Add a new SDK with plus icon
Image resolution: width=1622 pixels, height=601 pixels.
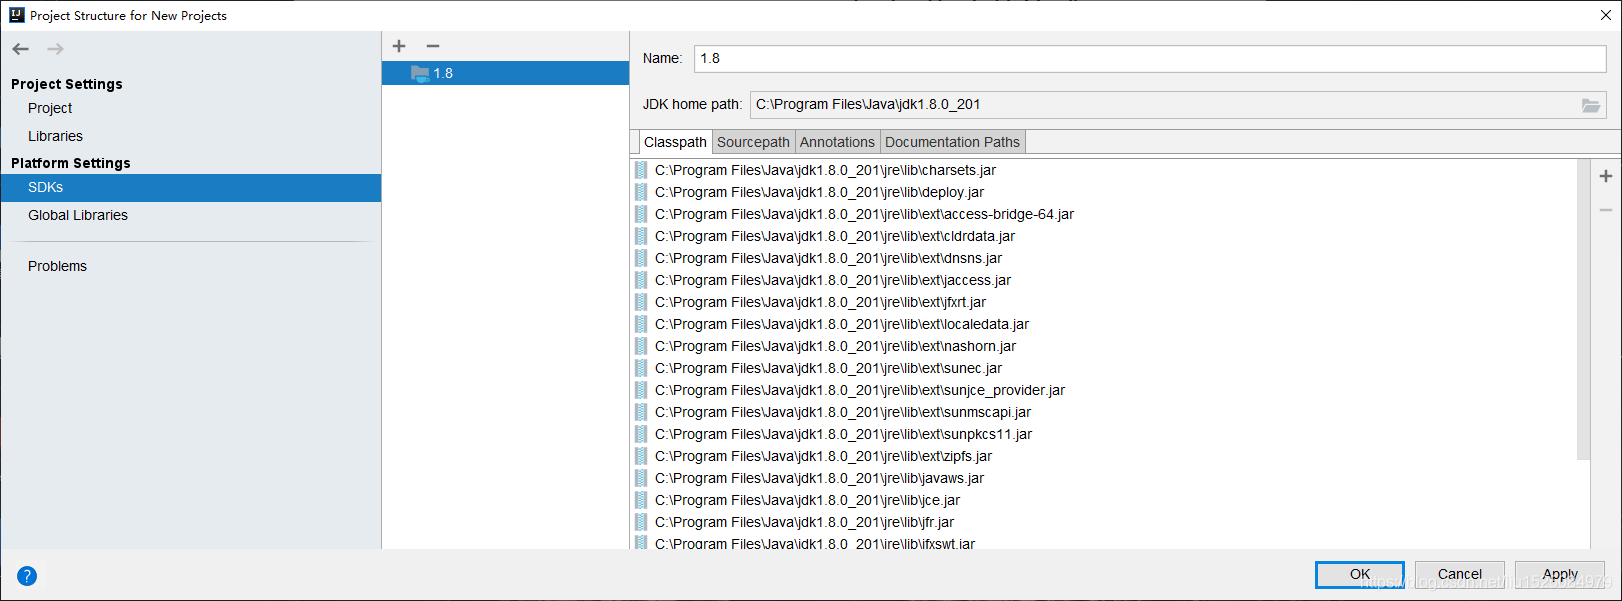point(399,46)
